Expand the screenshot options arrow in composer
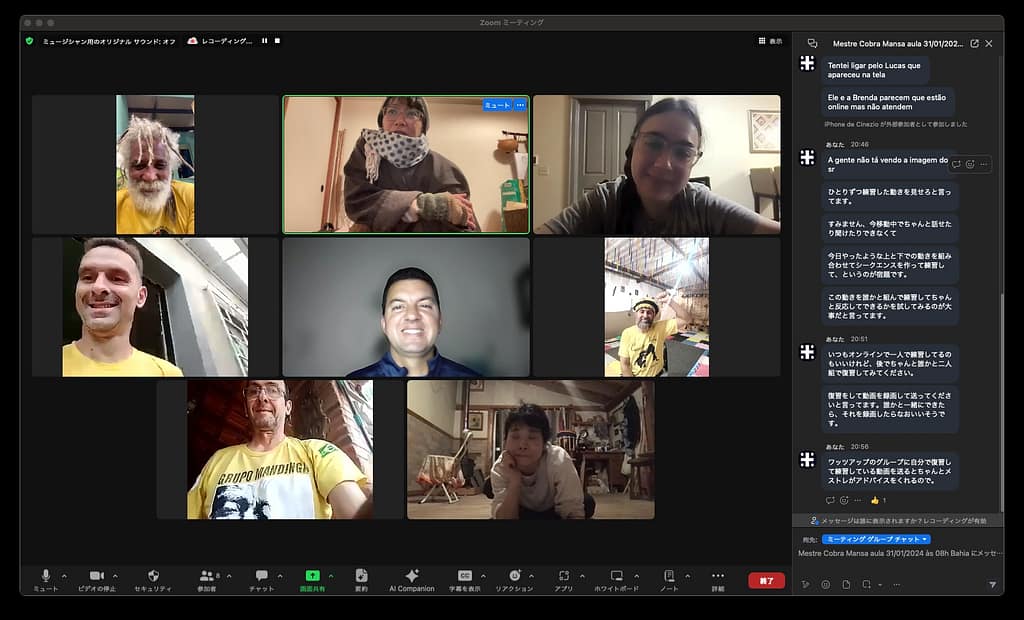1024x620 pixels. click(x=880, y=585)
